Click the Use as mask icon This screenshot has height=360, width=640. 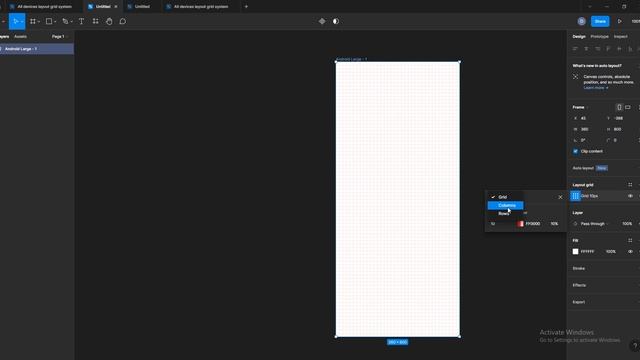coord(336,21)
